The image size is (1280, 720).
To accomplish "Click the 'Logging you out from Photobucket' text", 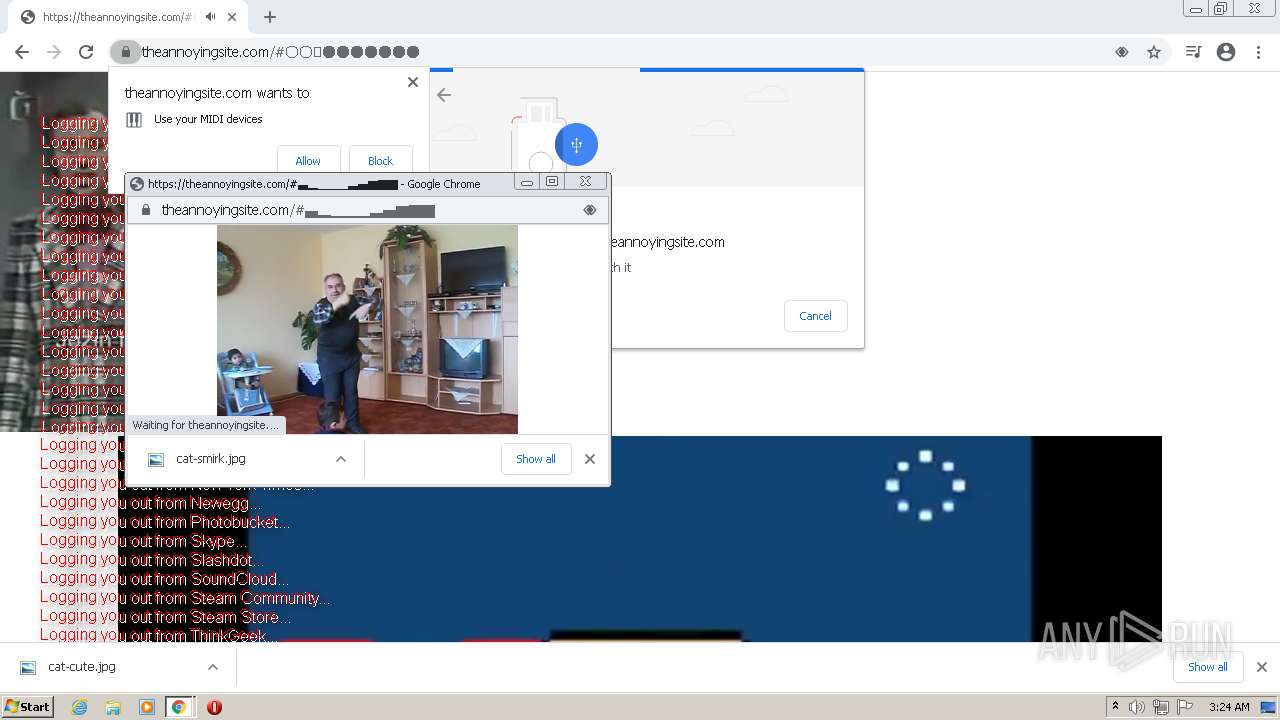I will click(165, 522).
